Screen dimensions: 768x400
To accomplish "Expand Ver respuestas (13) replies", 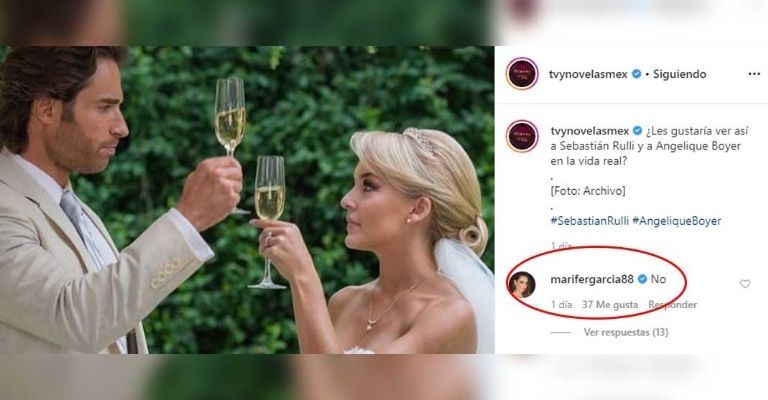I will pyautogui.click(x=625, y=332).
